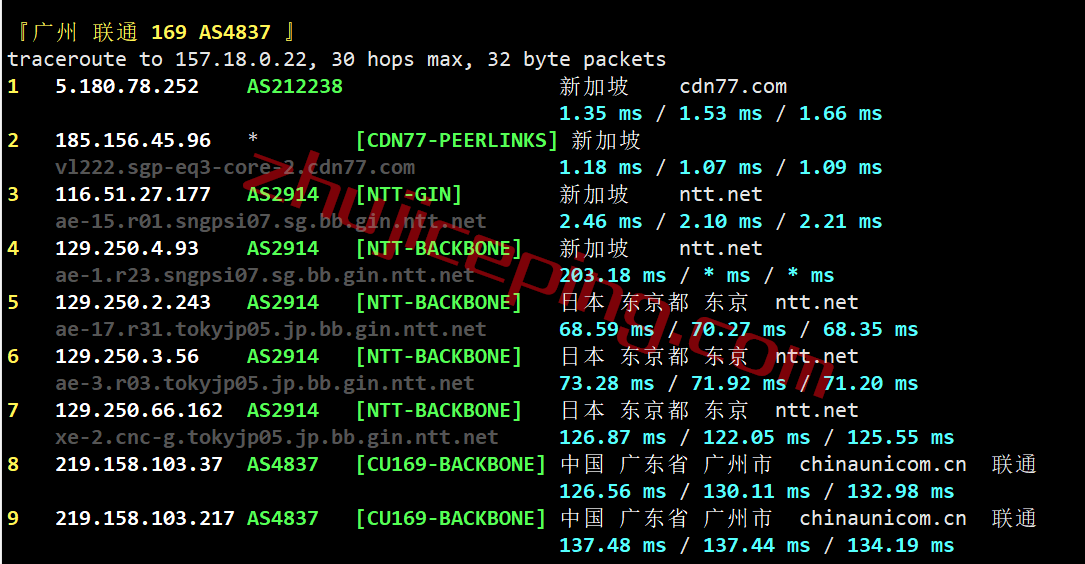Click hostname ae-17.r31.tokyjp05.jp.bb.gin.ntt.net

coord(271,329)
